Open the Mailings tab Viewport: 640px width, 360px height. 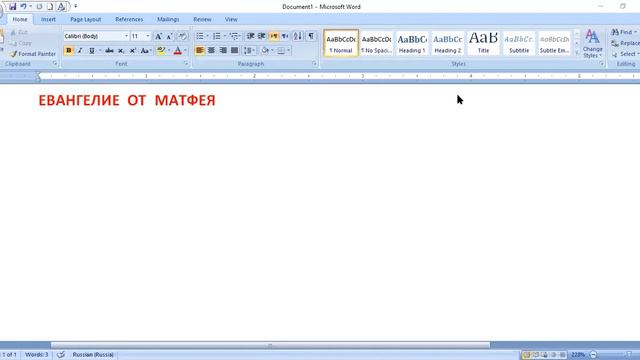pyautogui.click(x=168, y=19)
